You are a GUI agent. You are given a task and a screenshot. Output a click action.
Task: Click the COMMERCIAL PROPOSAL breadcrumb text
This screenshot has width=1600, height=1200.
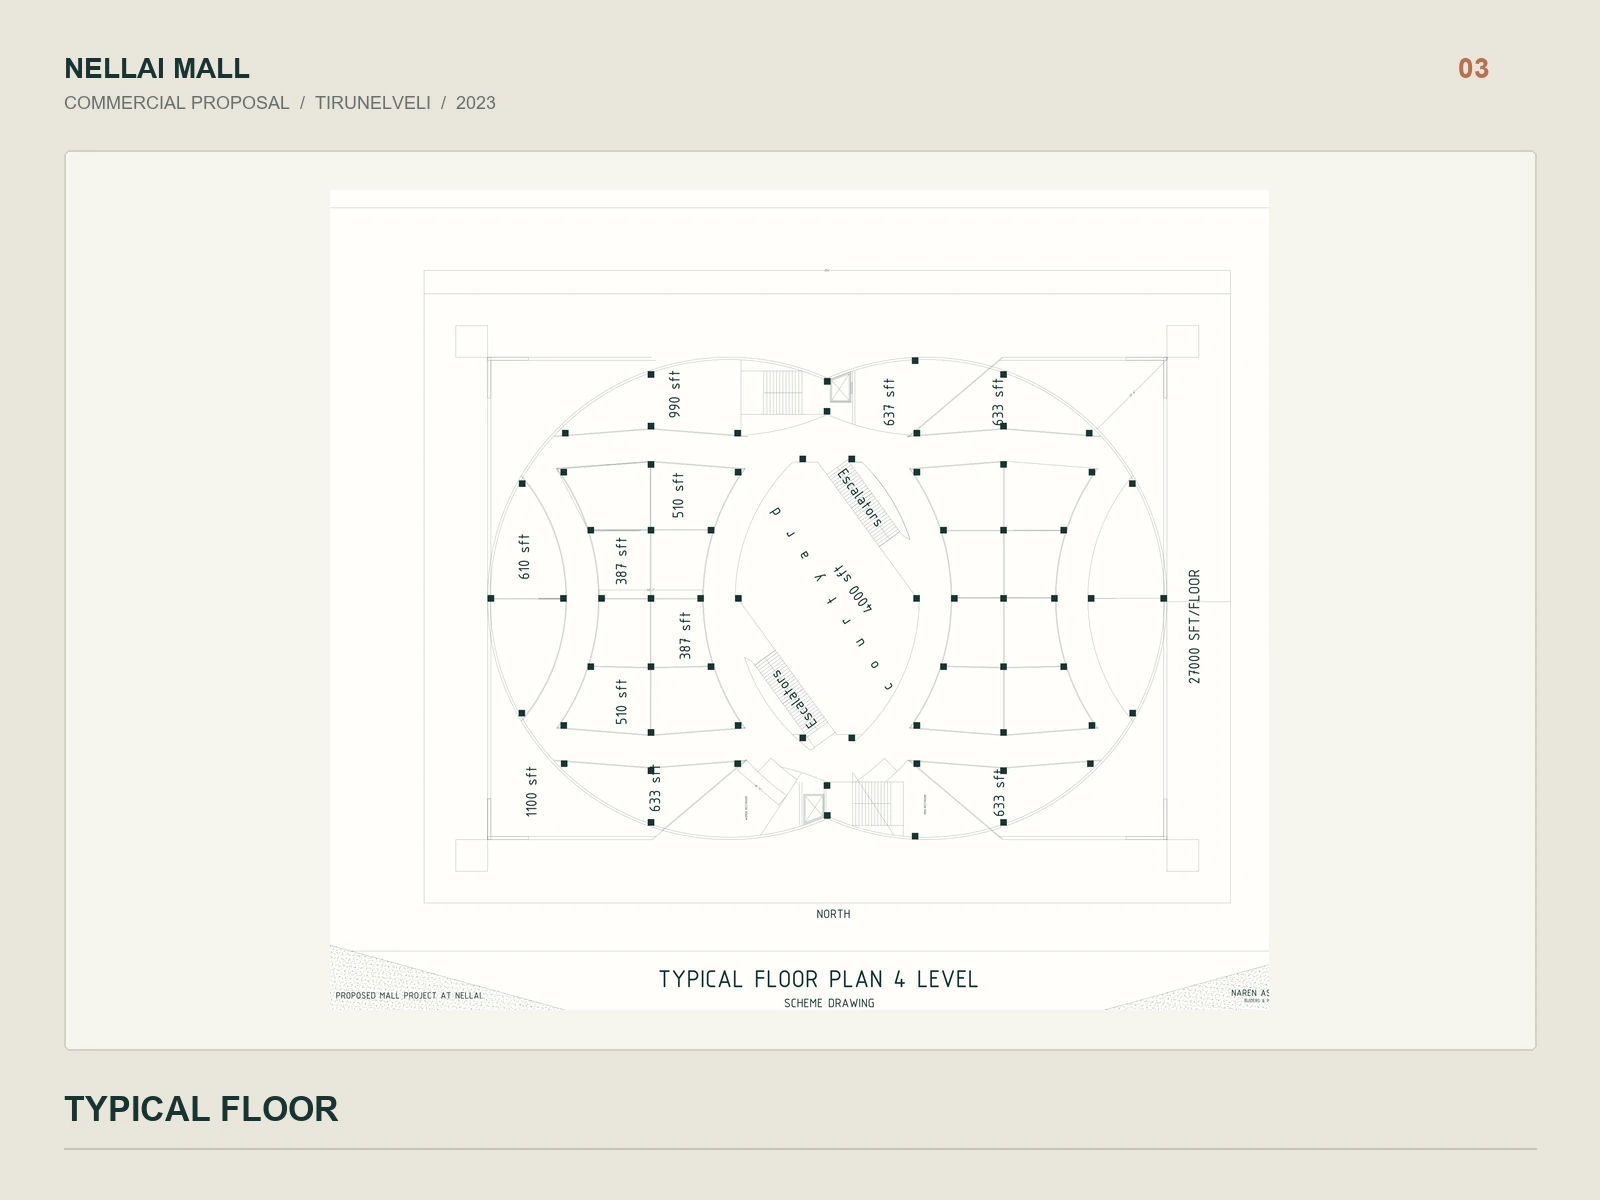click(x=177, y=103)
